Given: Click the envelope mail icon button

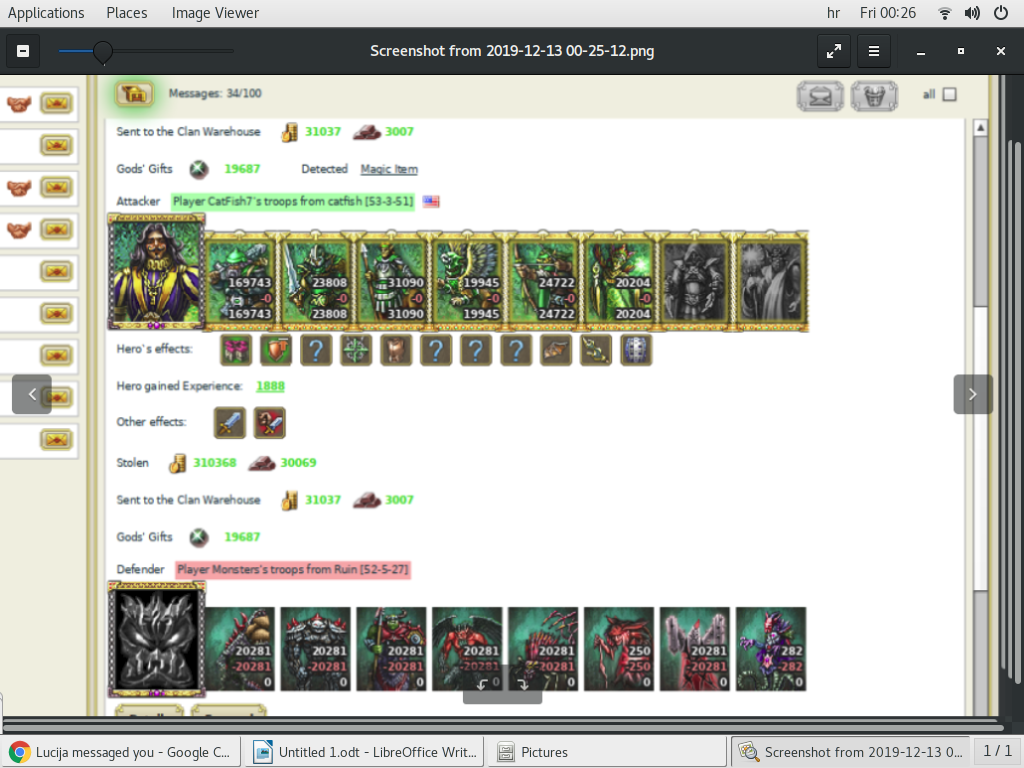Looking at the screenshot, I should click(x=820, y=96).
